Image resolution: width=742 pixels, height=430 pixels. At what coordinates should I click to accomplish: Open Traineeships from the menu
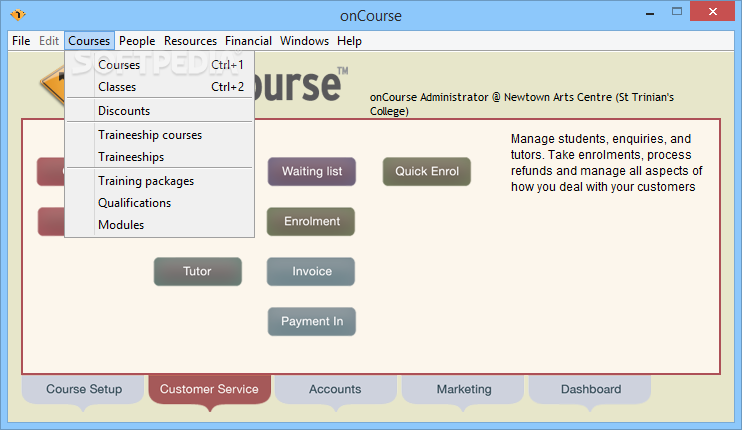[x=159, y=157]
